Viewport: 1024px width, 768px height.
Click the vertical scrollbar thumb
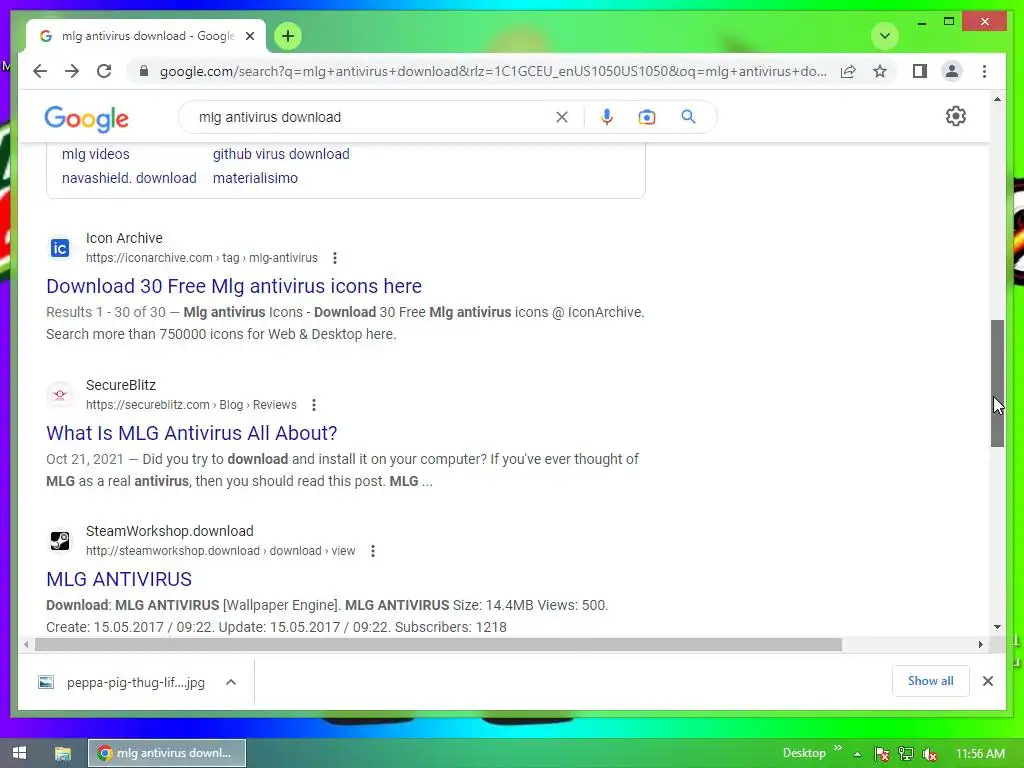tap(997, 383)
